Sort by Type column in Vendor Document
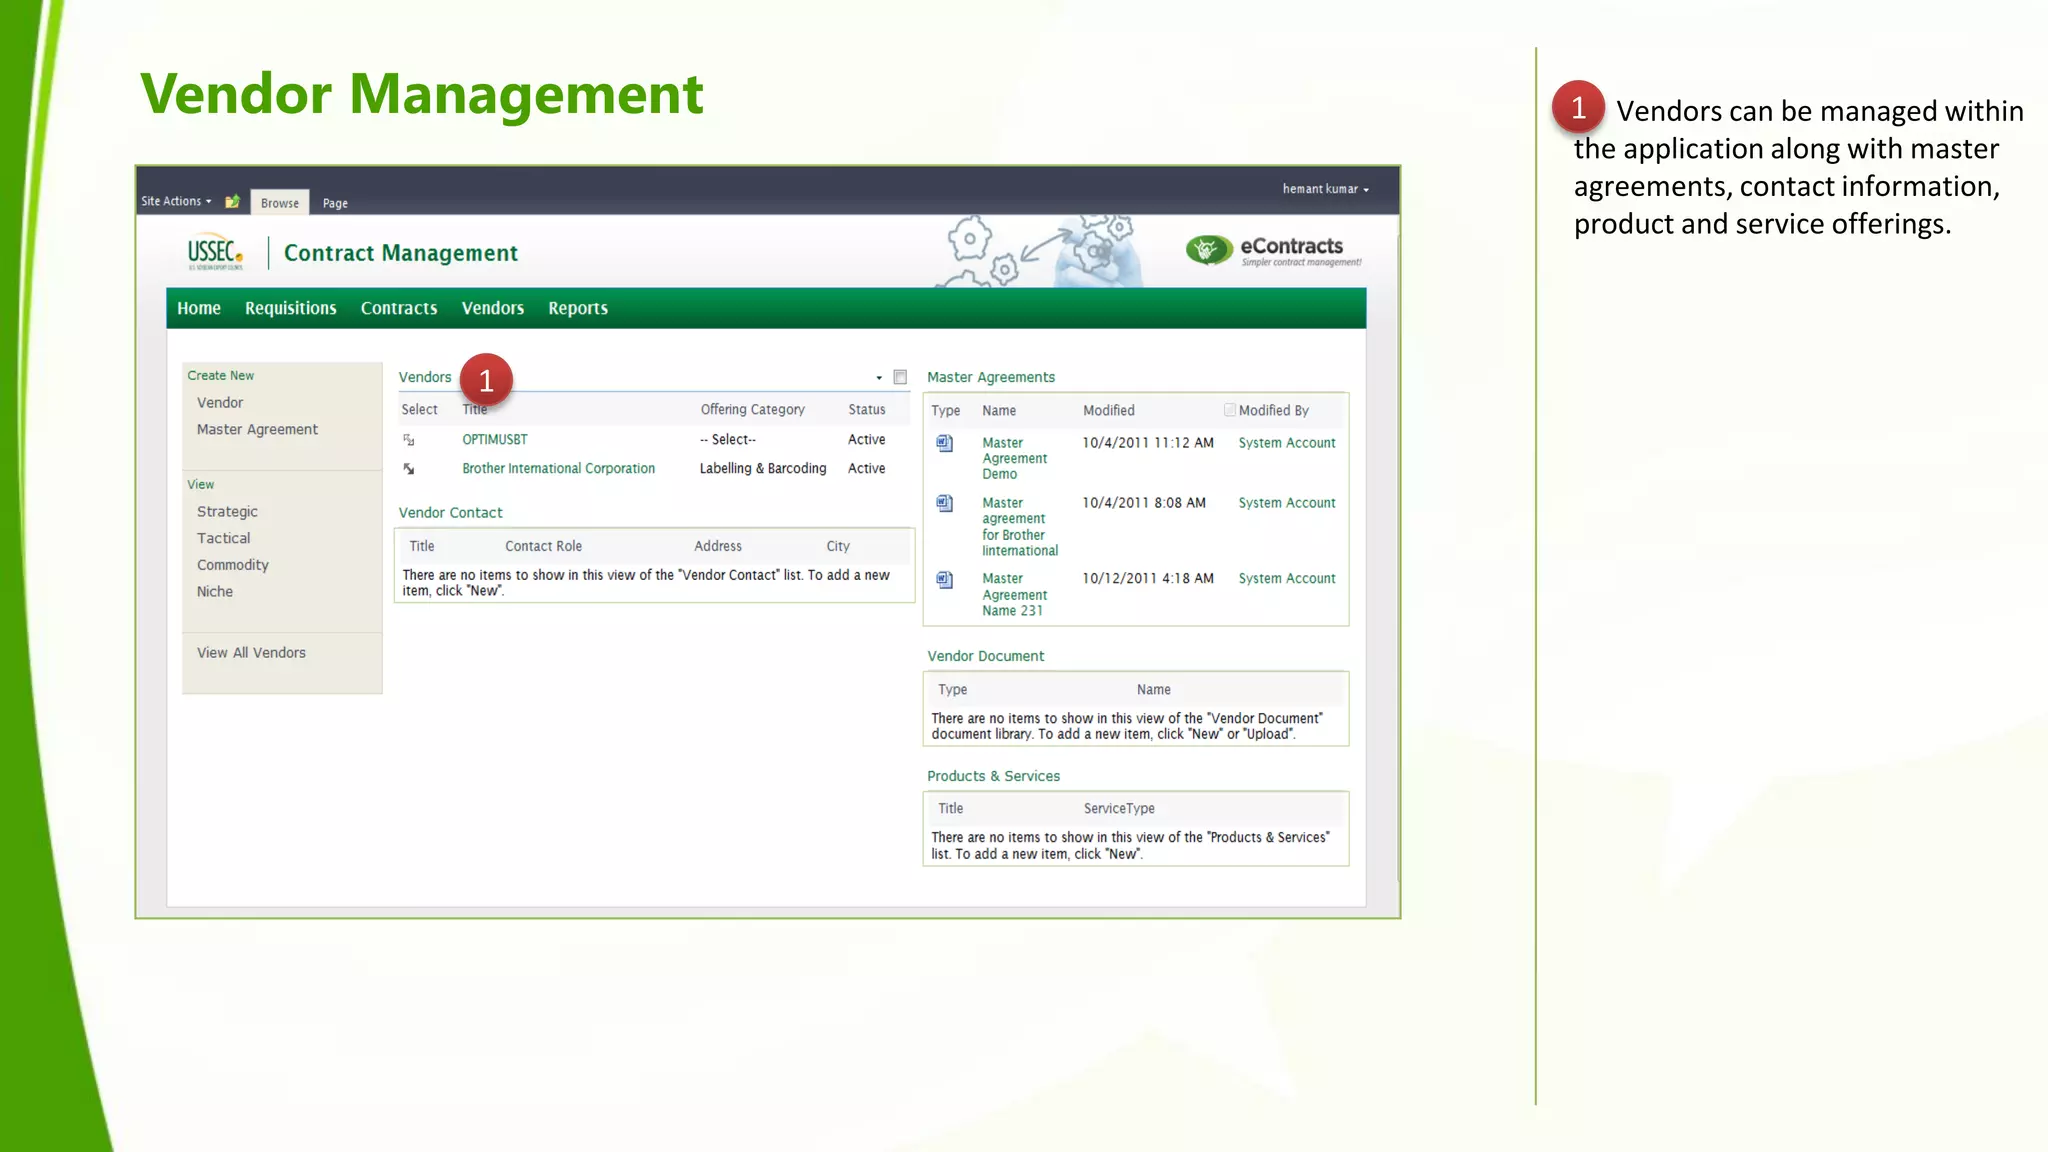Image resolution: width=2048 pixels, height=1152 pixels. pyautogui.click(x=952, y=690)
